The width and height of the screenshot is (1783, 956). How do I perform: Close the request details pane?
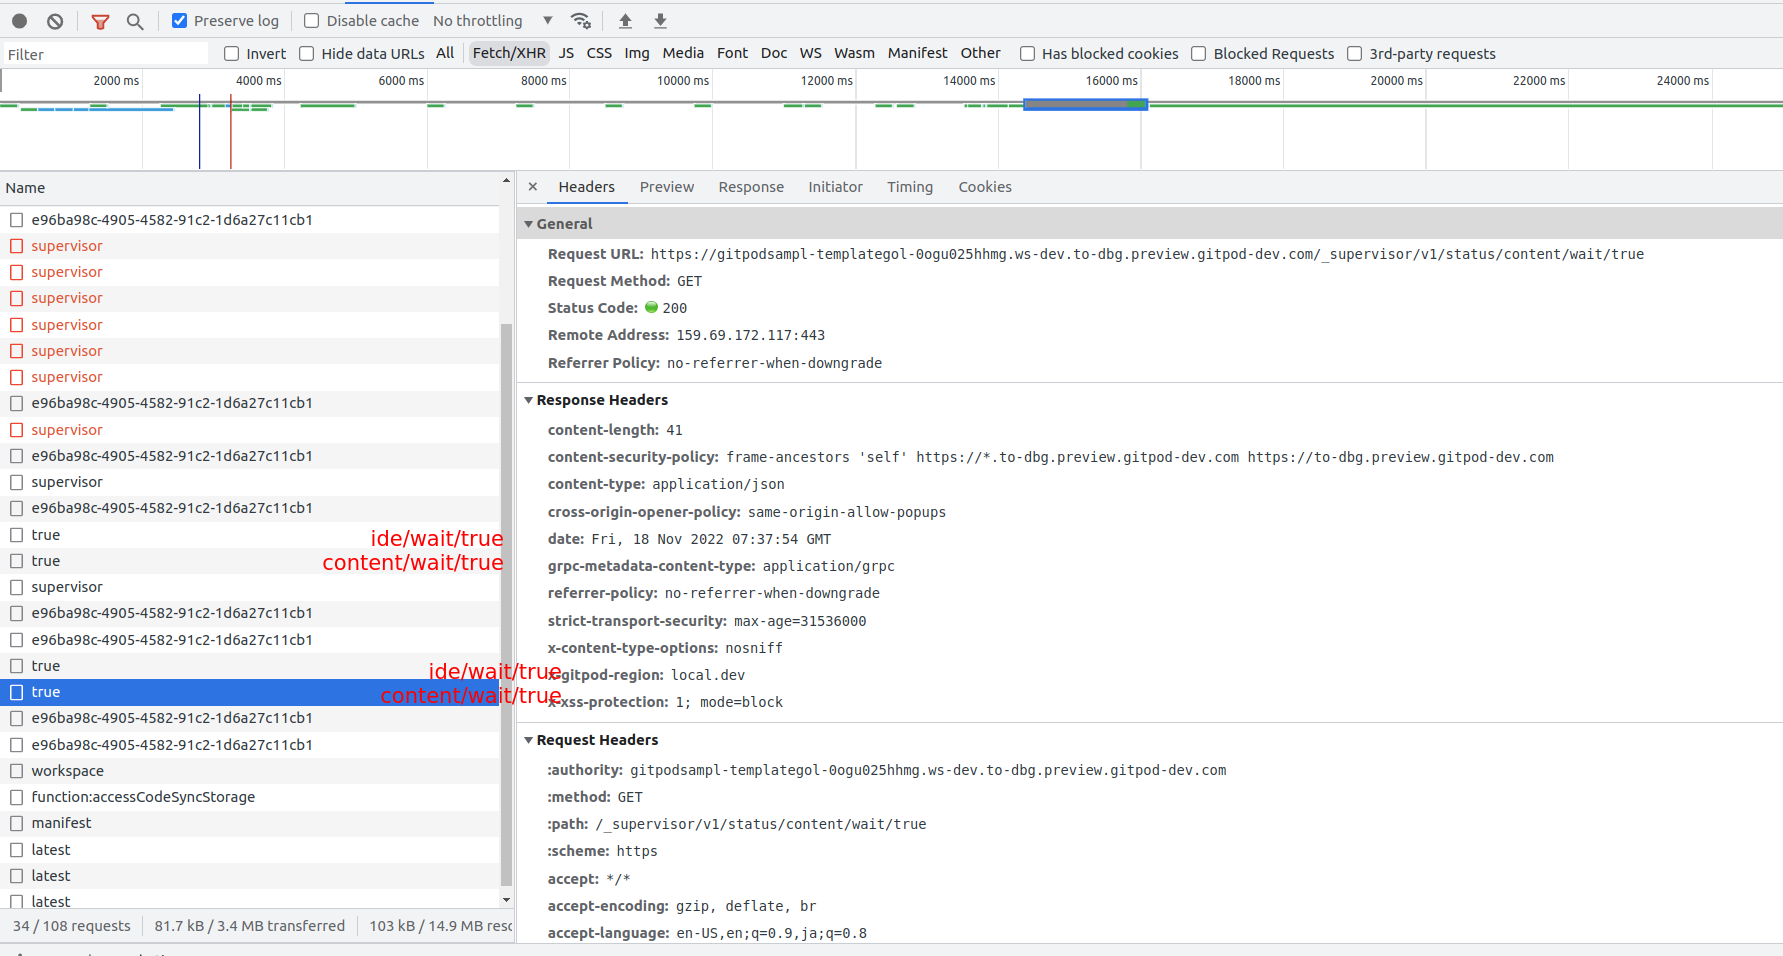pyautogui.click(x=533, y=187)
